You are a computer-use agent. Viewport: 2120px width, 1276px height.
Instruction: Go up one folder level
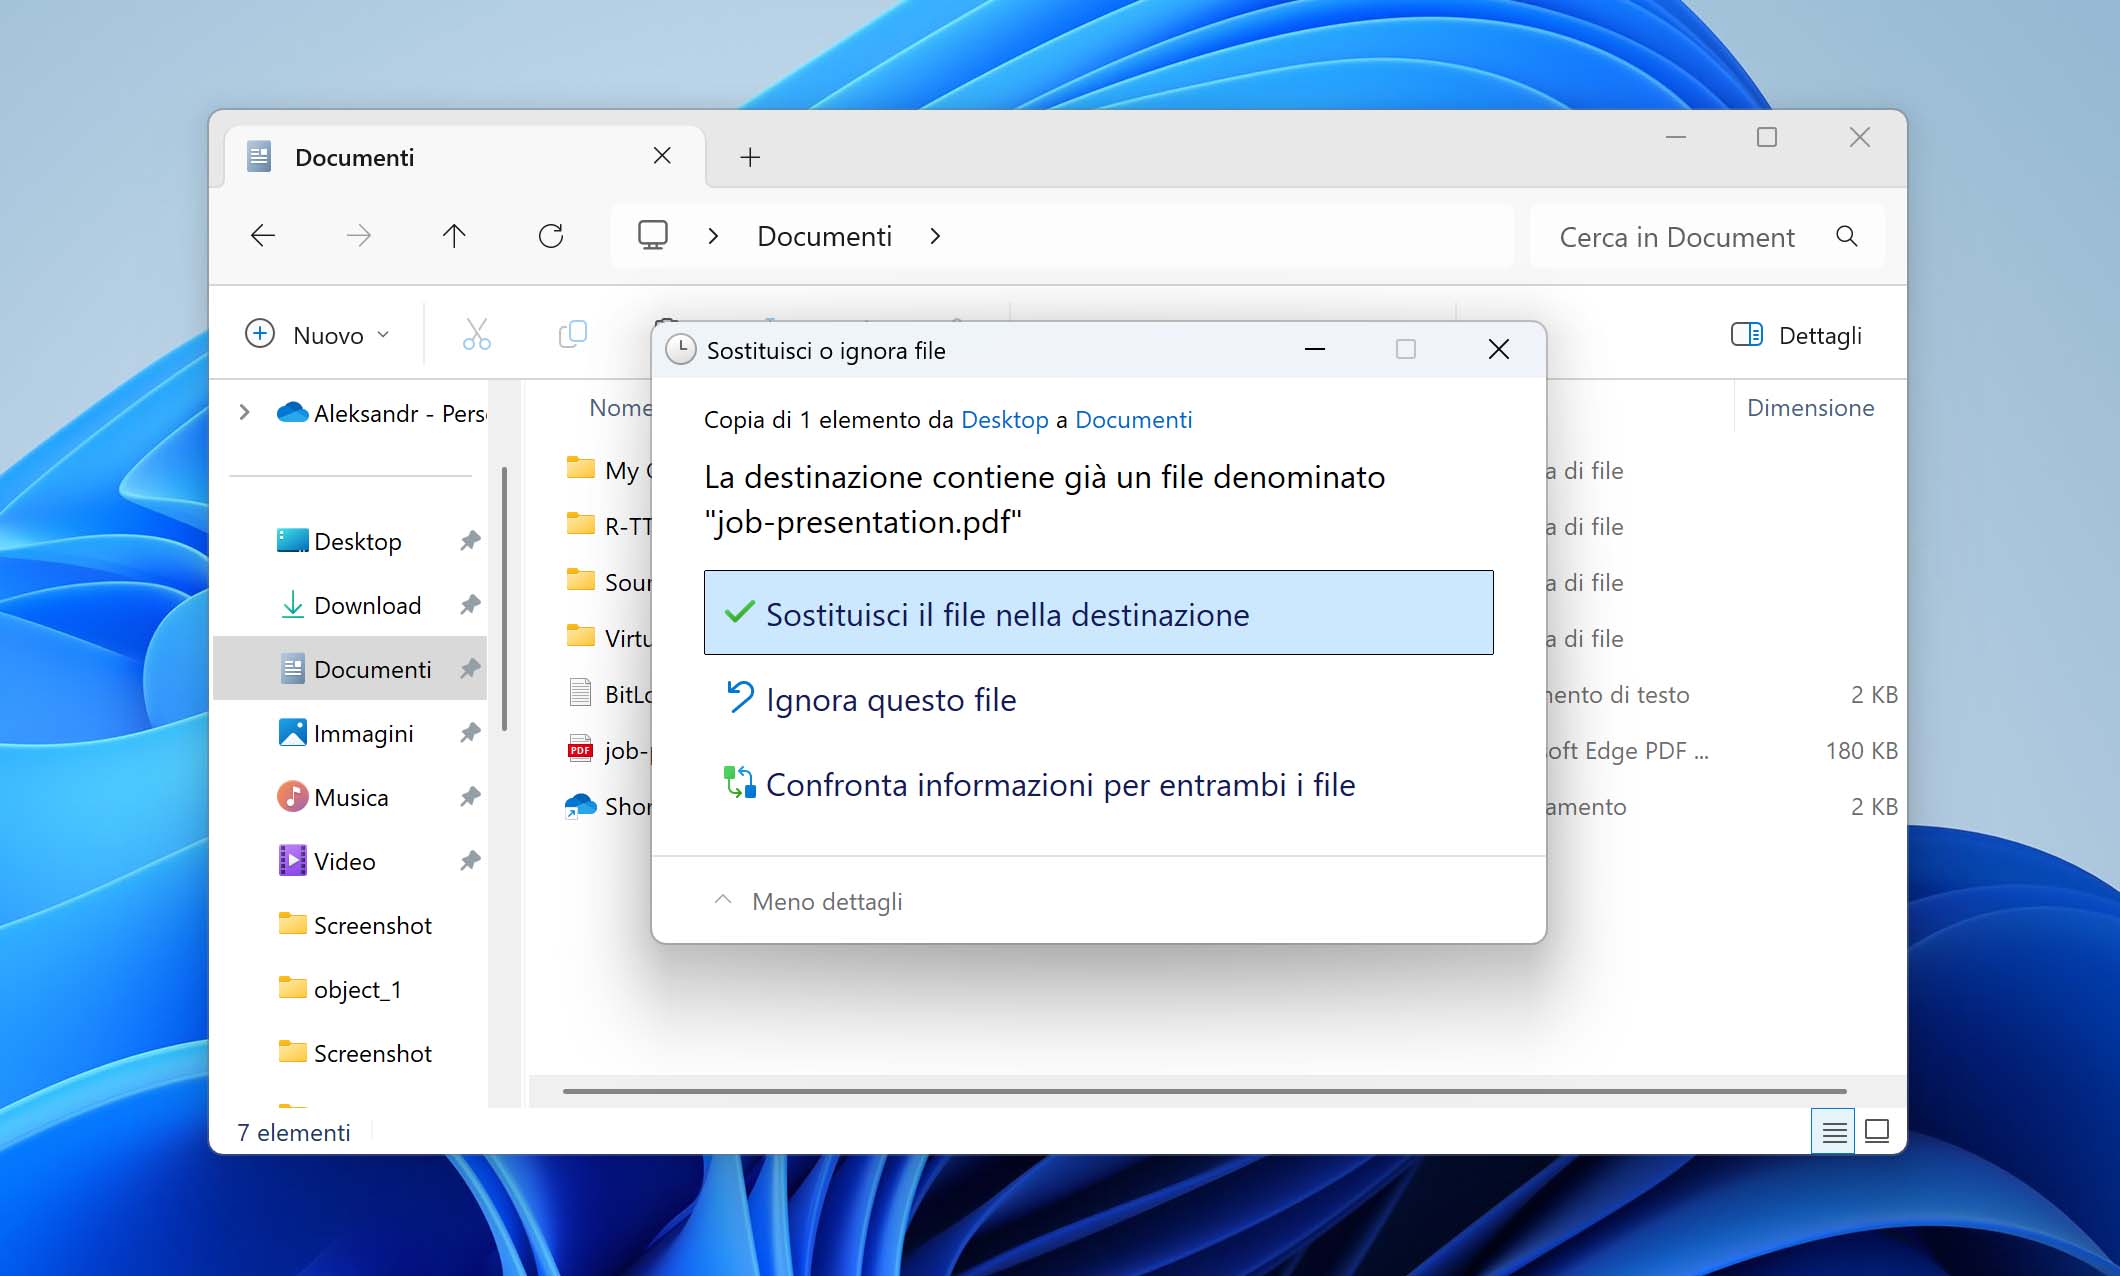(x=454, y=236)
